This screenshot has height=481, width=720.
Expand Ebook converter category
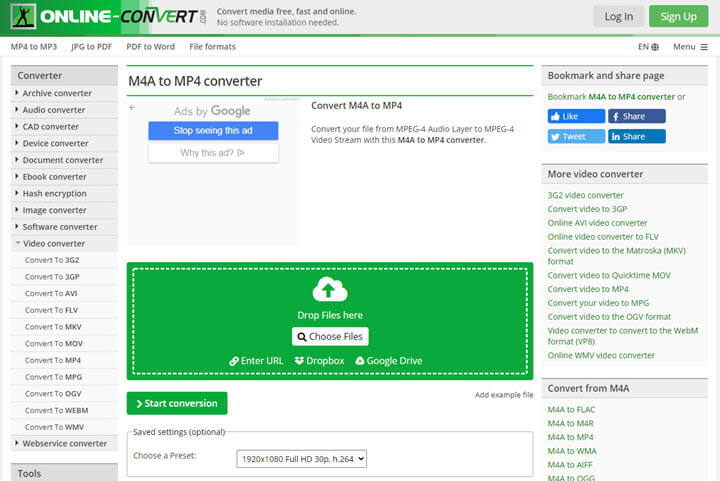coord(64,177)
